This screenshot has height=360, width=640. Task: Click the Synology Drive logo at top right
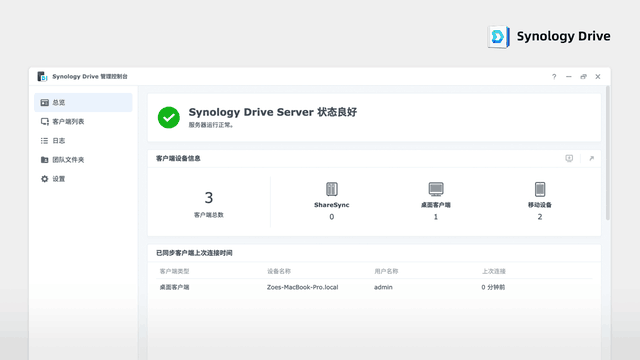pyautogui.click(x=549, y=37)
